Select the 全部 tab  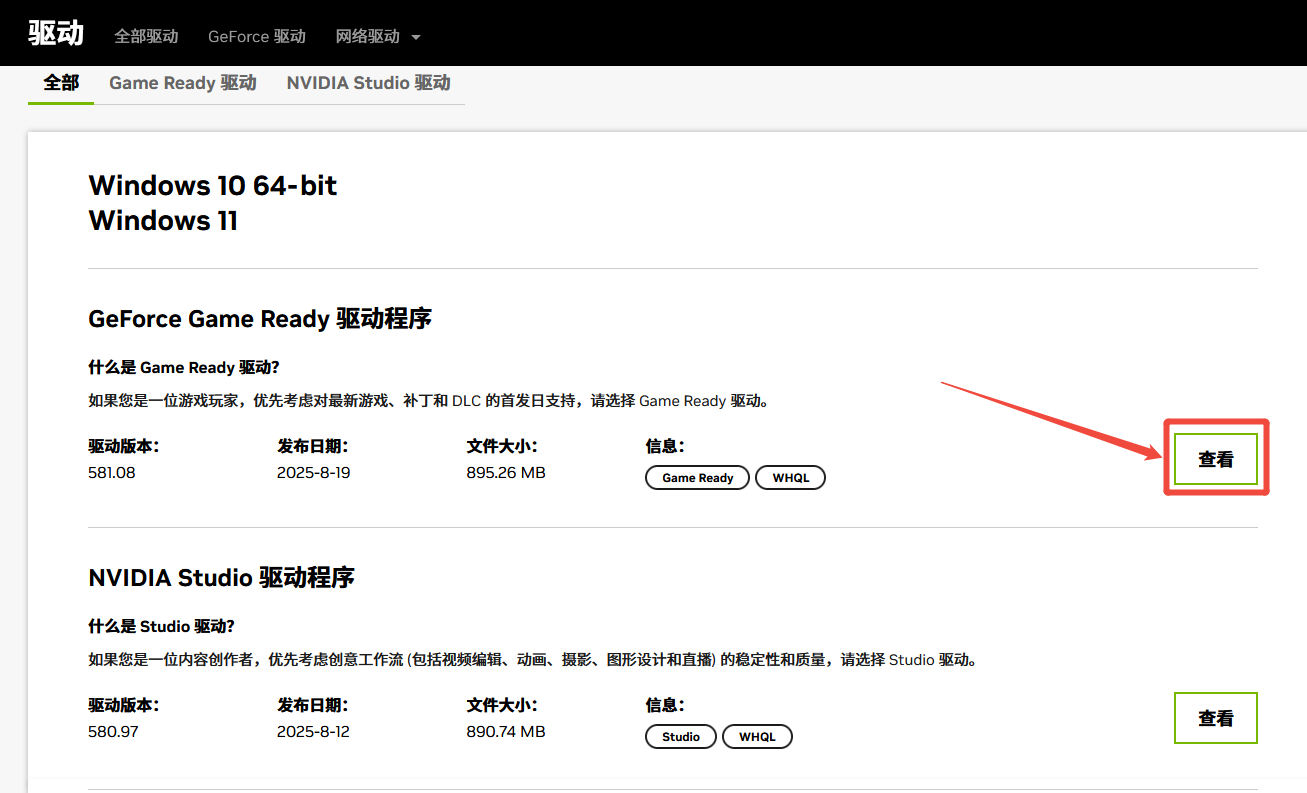tap(61, 83)
